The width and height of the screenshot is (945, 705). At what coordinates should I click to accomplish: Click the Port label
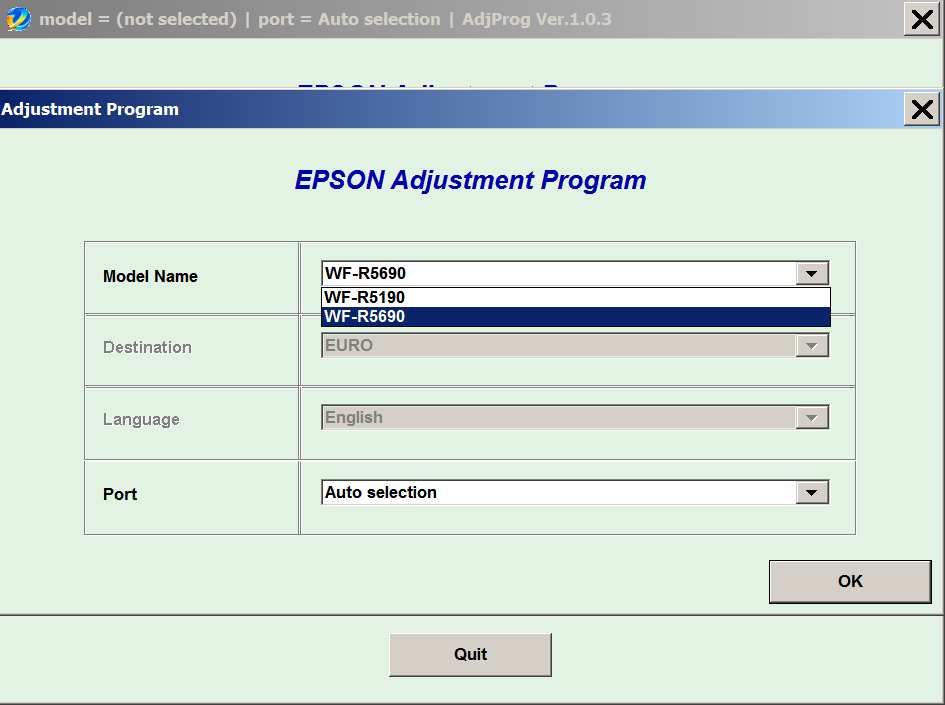(x=120, y=494)
